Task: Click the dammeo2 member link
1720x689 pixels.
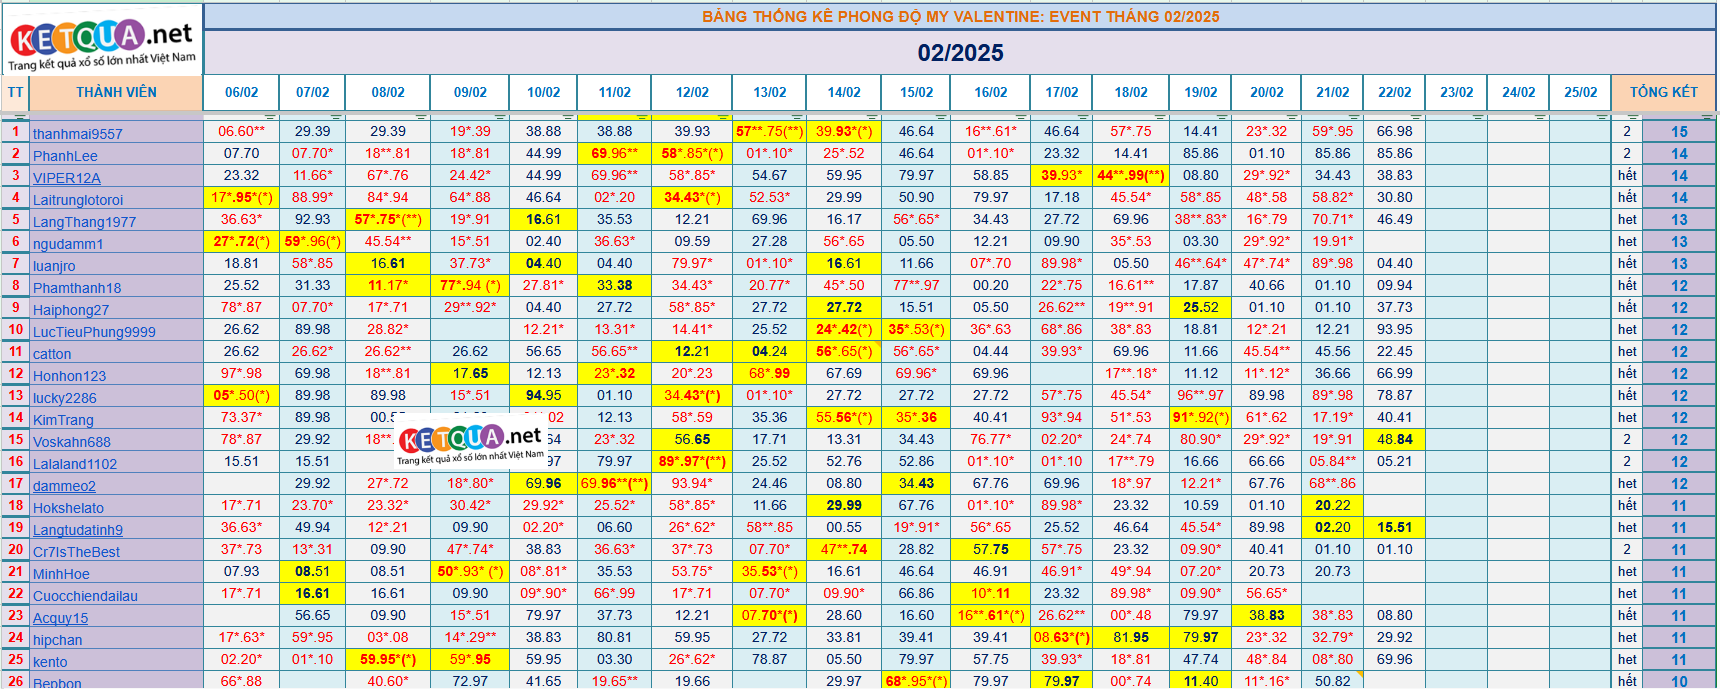Action: [x=64, y=486]
